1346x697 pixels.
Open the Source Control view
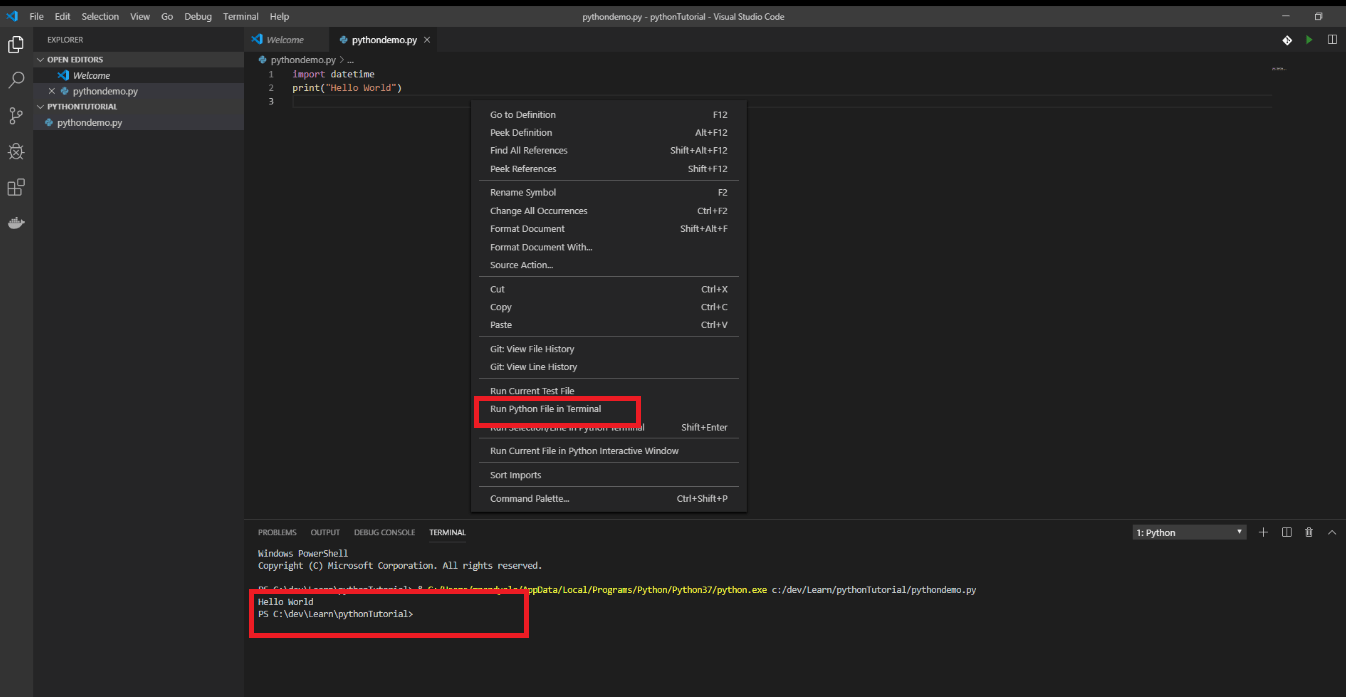pyautogui.click(x=15, y=115)
